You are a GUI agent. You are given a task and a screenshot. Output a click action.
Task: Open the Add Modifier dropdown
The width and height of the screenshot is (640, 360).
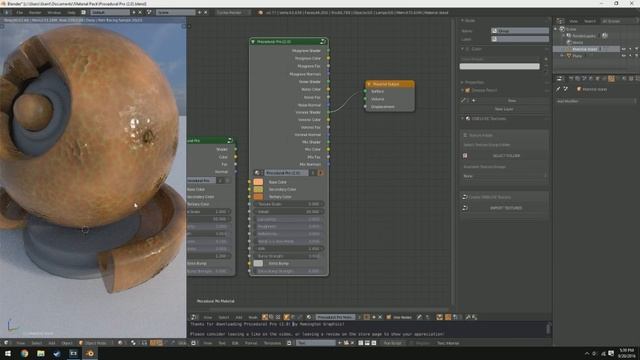point(596,101)
